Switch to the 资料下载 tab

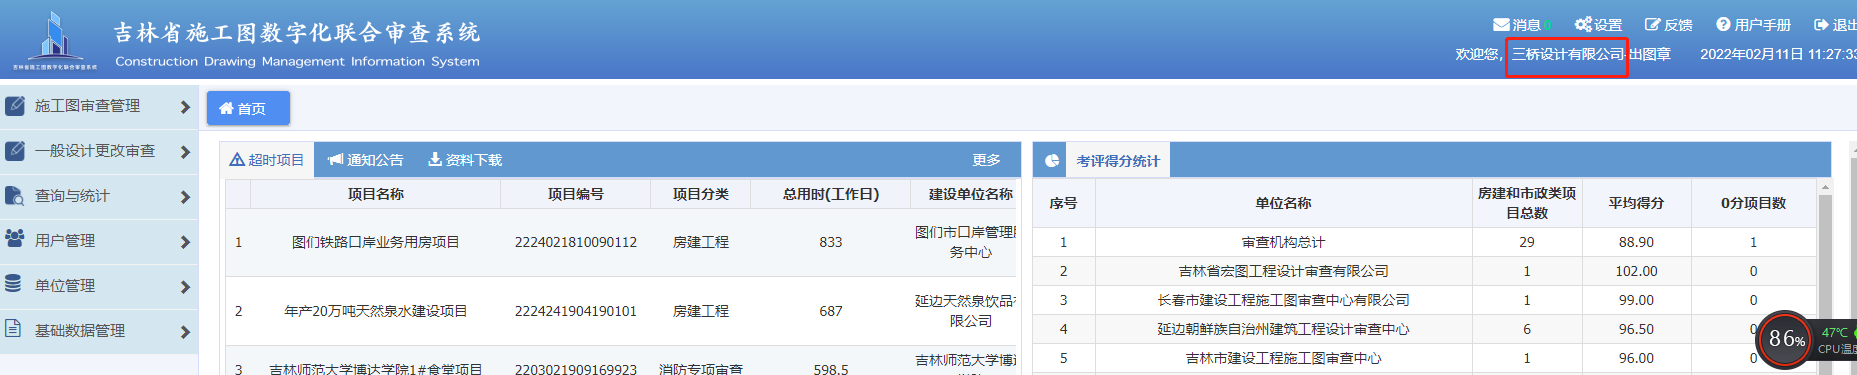465,160
